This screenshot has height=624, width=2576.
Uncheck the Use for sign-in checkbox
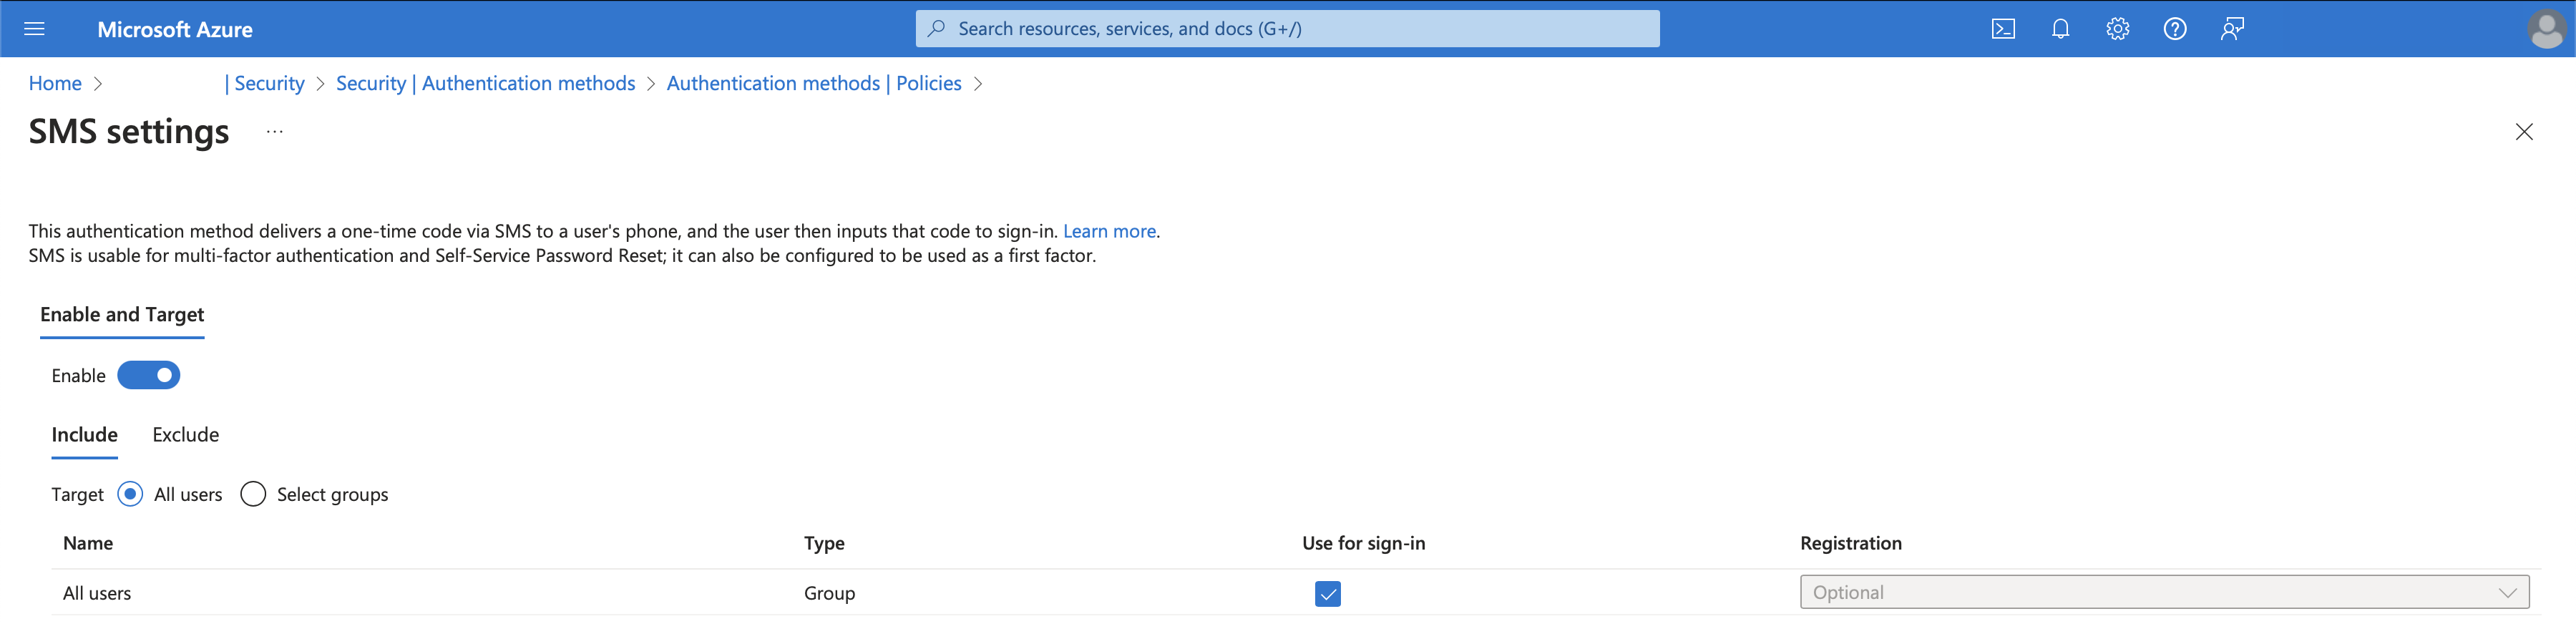click(1327, 593)
